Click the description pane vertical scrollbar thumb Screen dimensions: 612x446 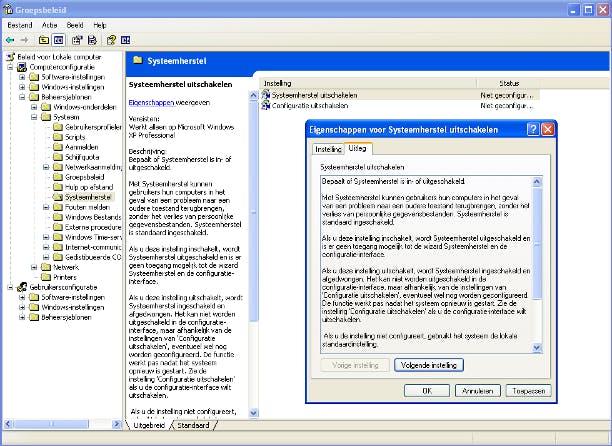[254, 211]
